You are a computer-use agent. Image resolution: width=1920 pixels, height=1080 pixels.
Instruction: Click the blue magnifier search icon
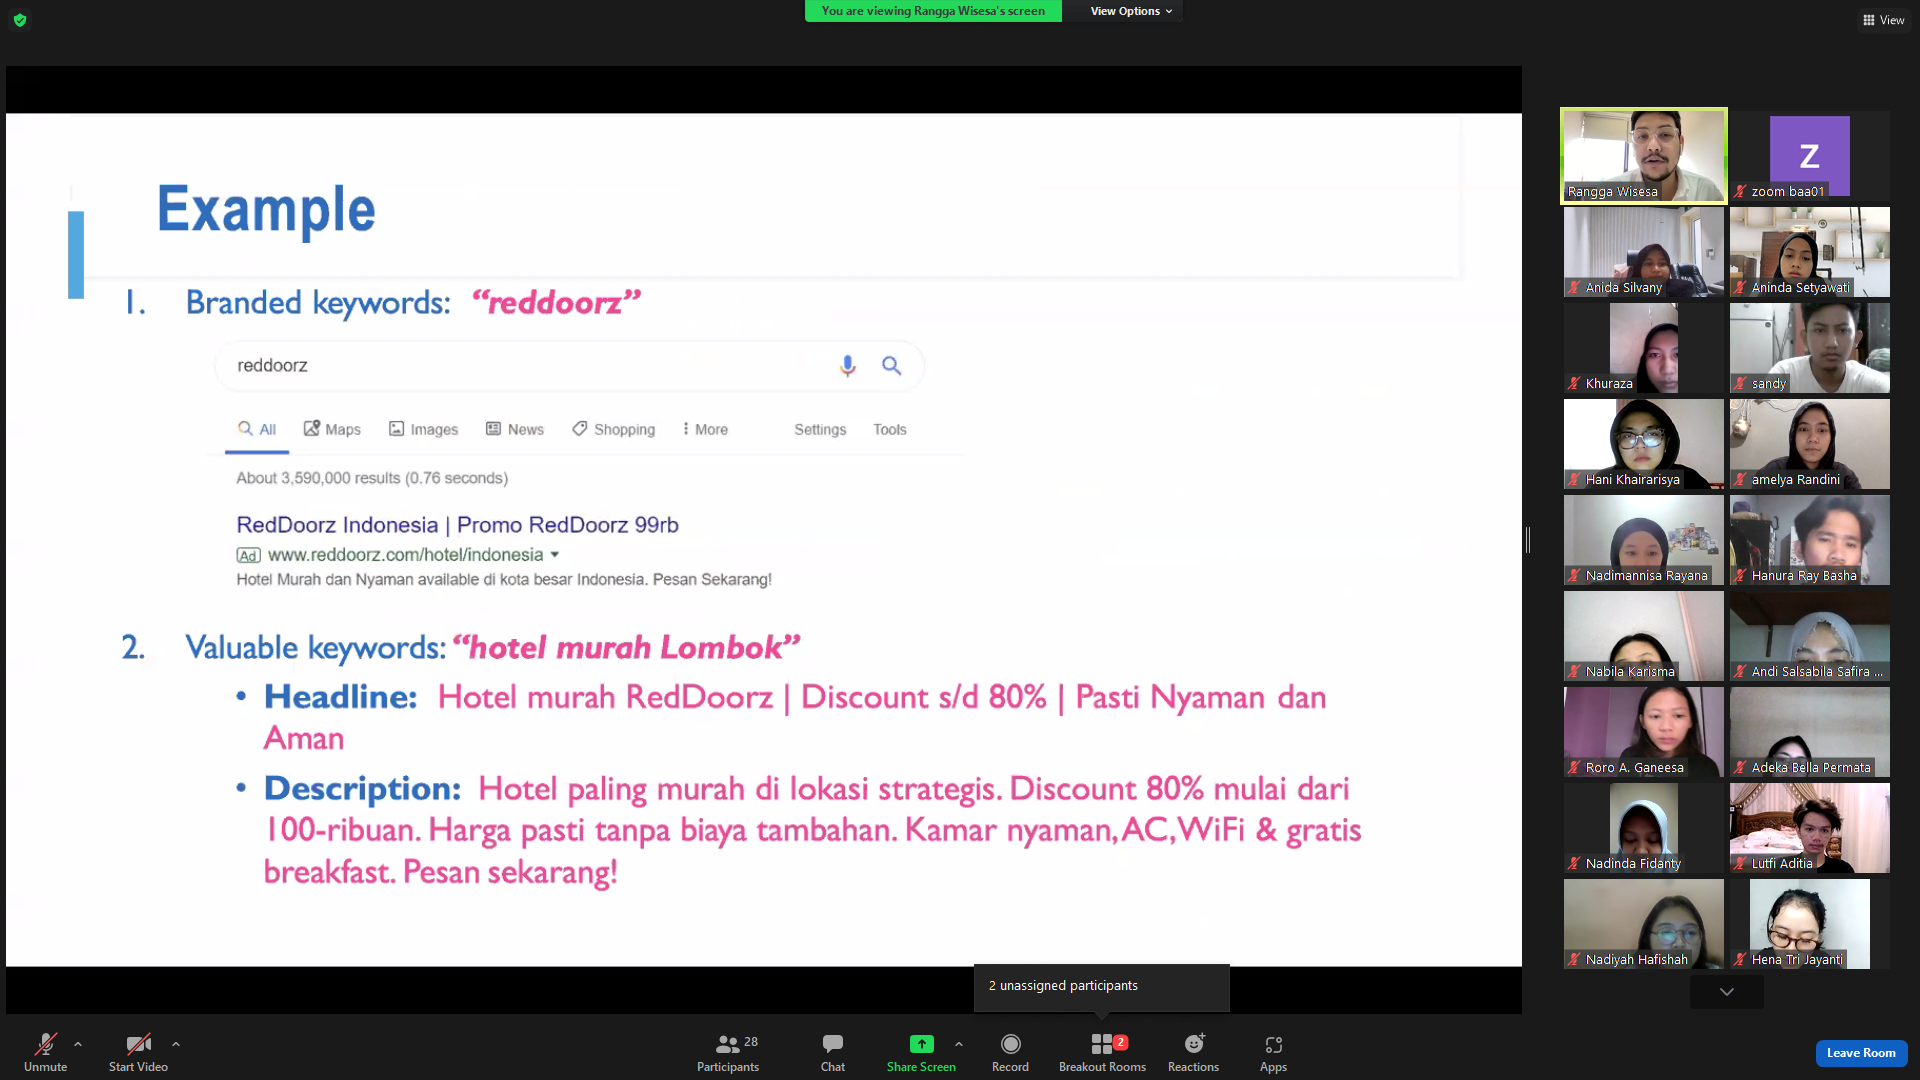891,366
